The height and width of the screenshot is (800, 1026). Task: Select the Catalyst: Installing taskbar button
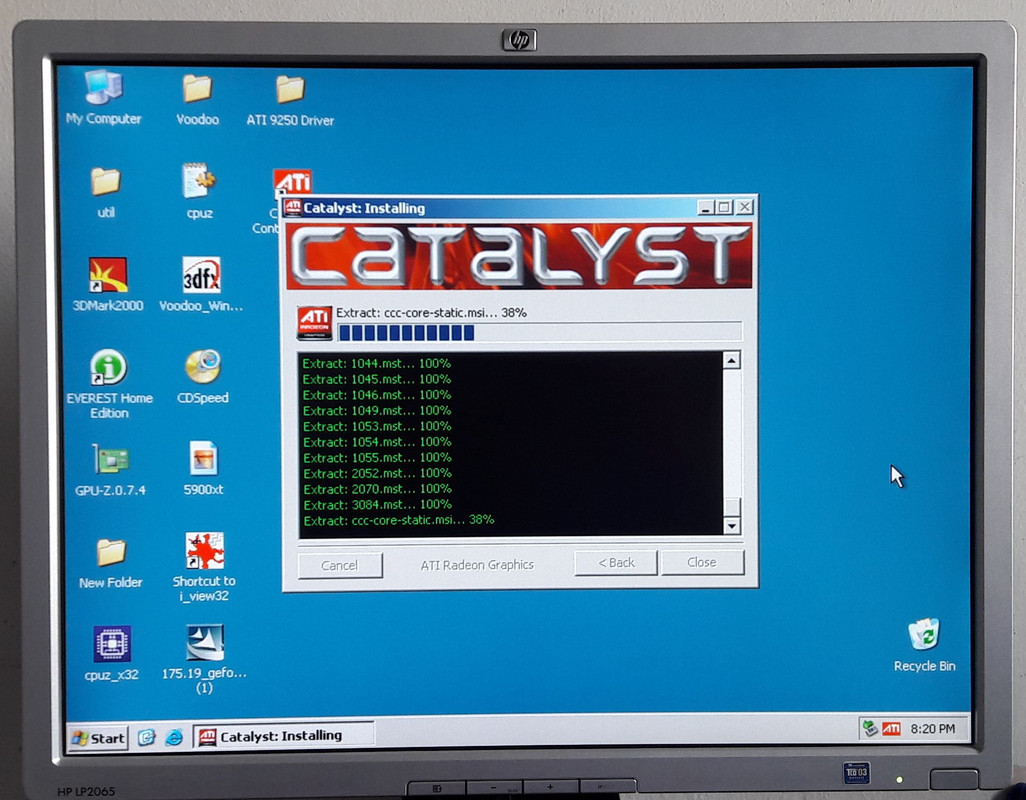(283, 735)
